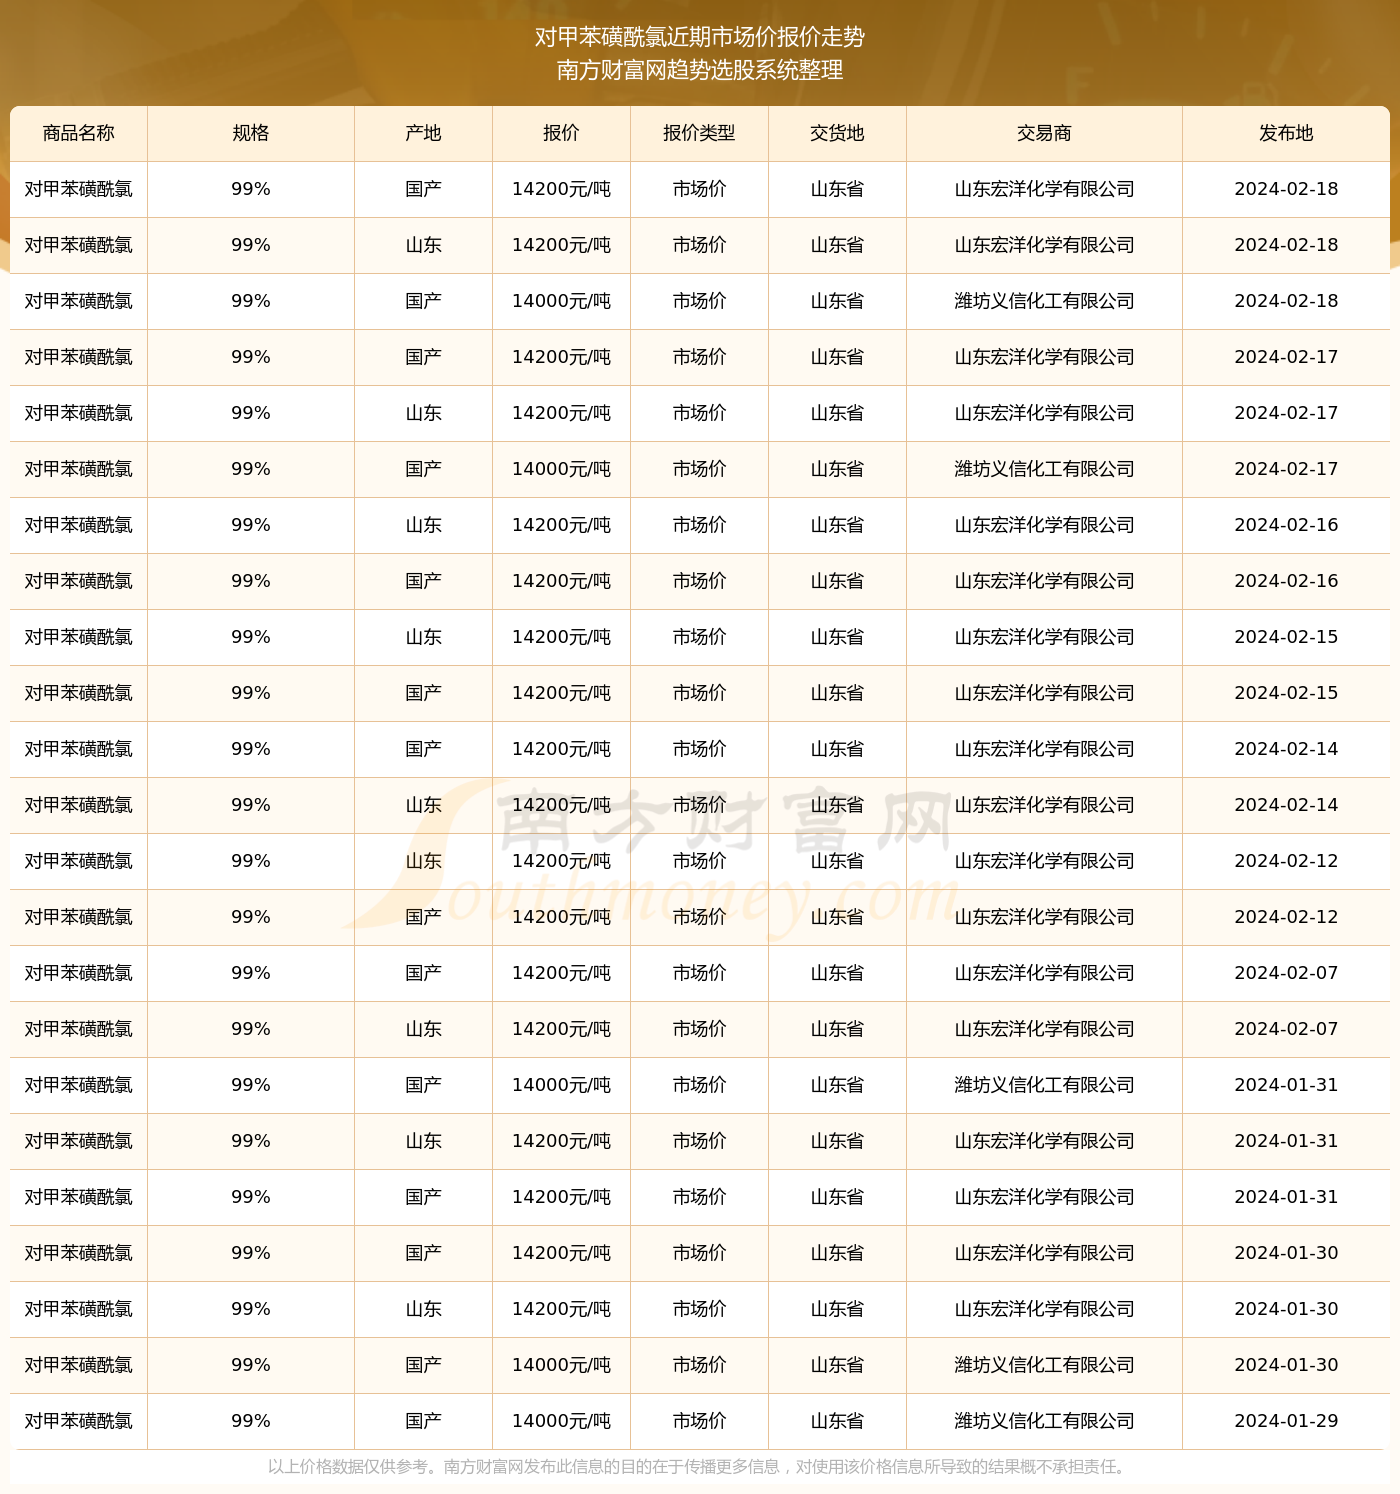Select 潍坊义信化工有限公司 in the 2024-01-31 row

click(x=1044, y=1085)
